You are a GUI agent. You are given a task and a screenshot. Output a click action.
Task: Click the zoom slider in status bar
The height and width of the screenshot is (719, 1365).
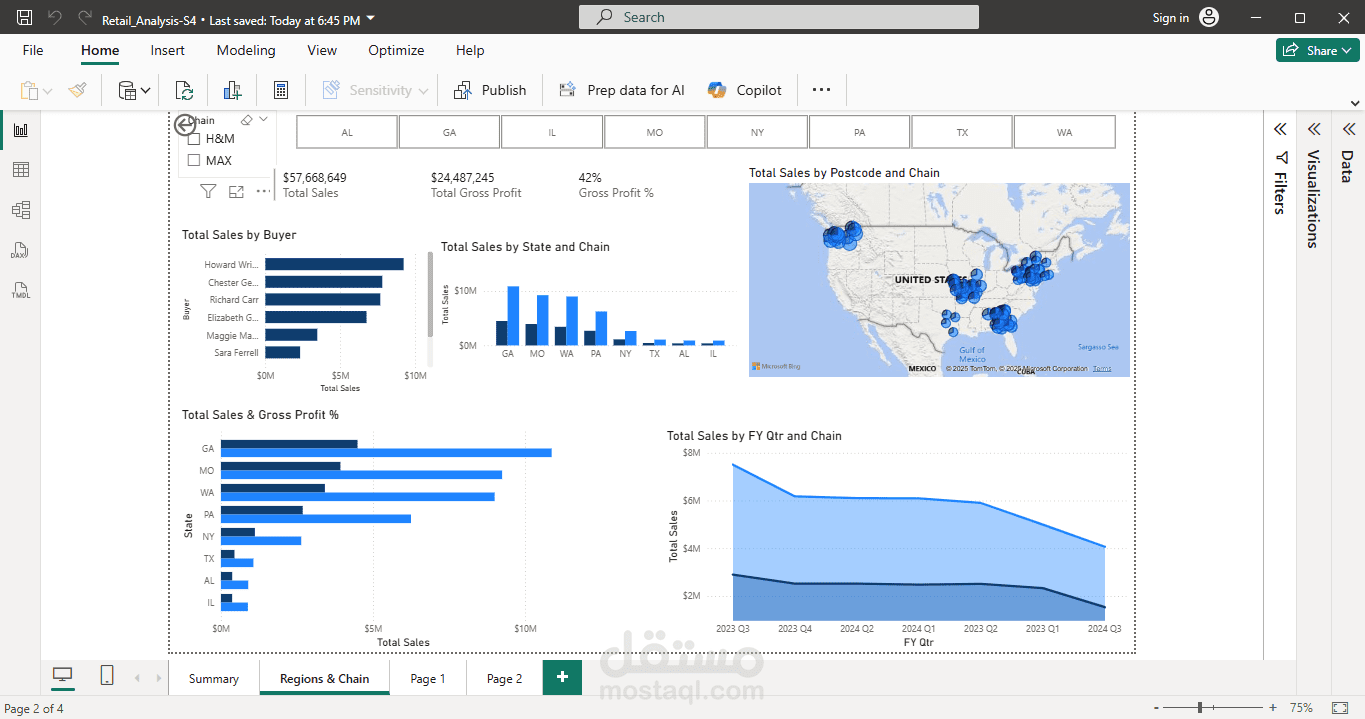[x=1200, y=708]
